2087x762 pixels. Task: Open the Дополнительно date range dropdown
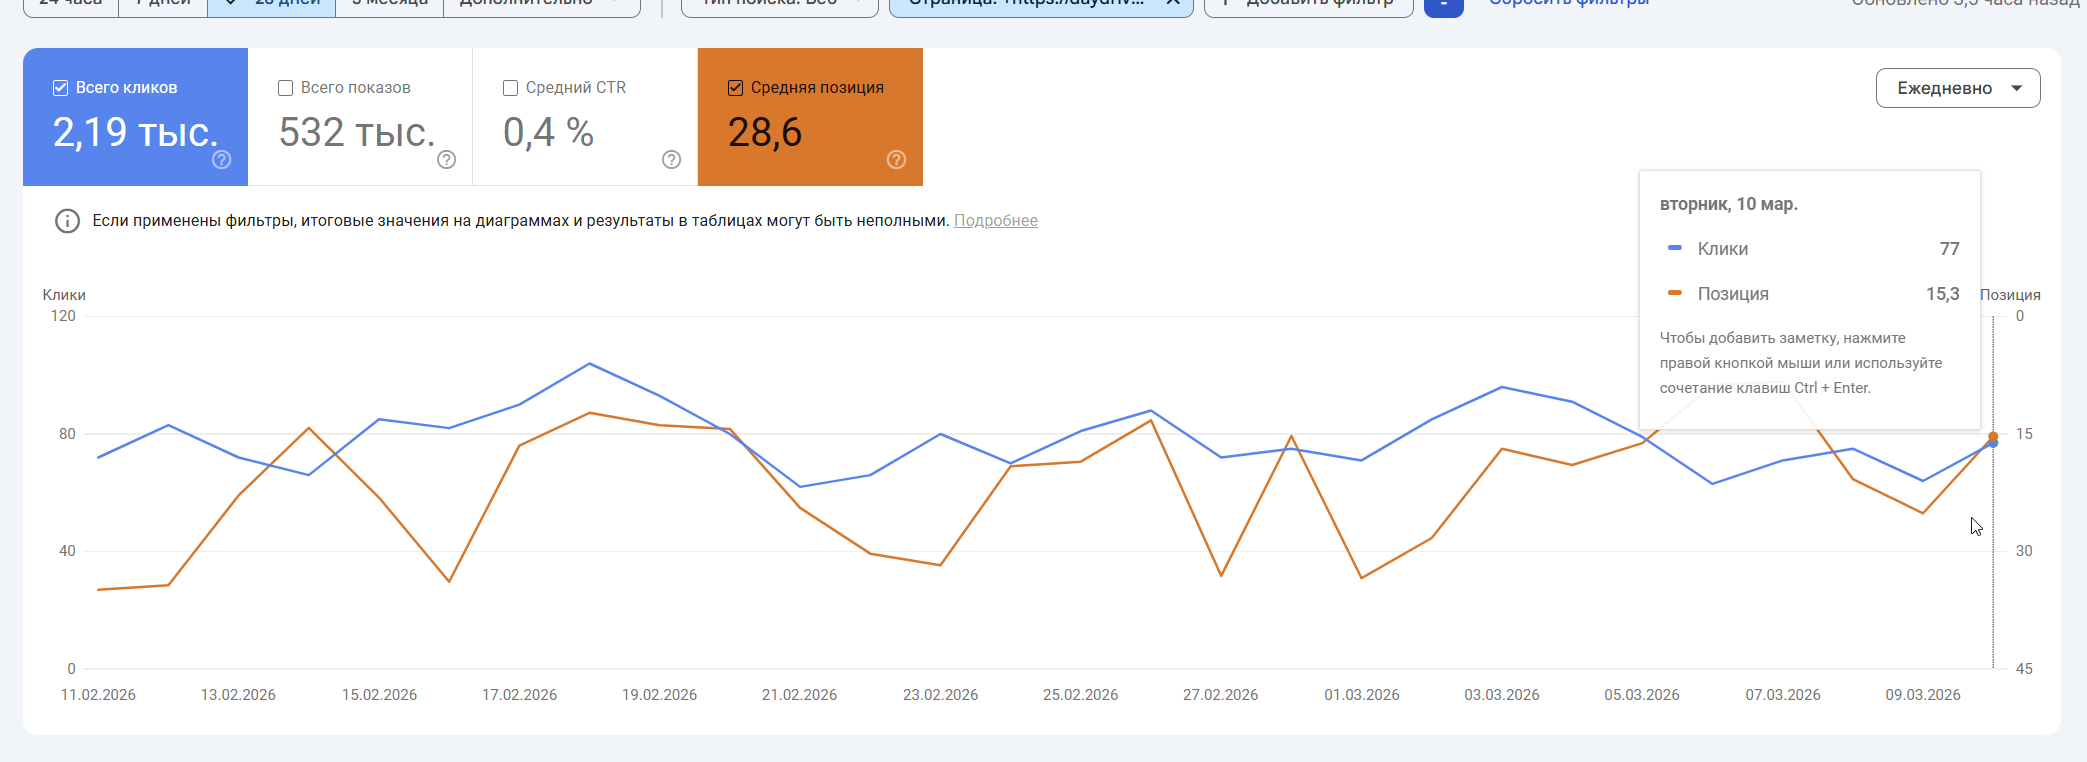(541, 5)
